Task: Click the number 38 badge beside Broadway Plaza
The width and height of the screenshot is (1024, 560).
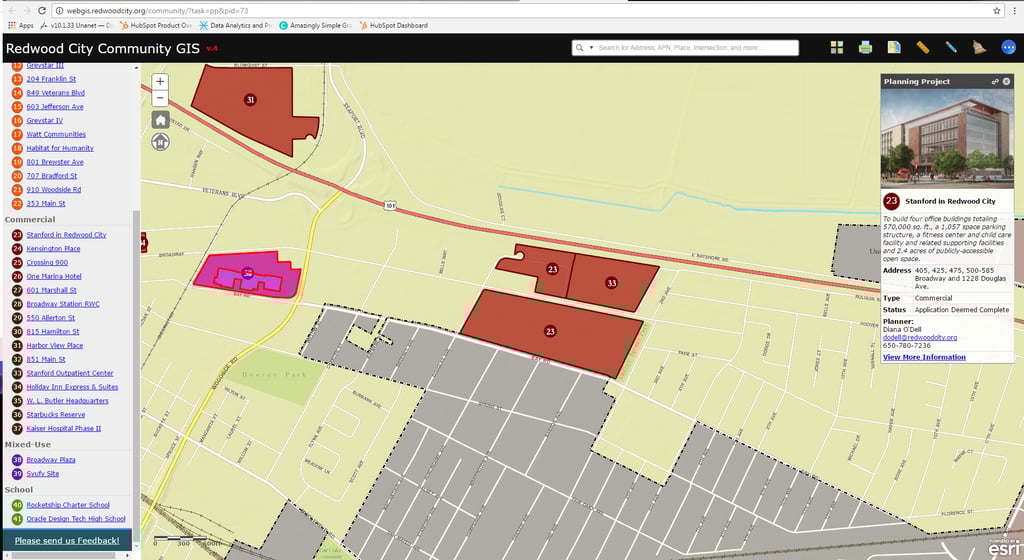Action: click(x=17, y=459)
